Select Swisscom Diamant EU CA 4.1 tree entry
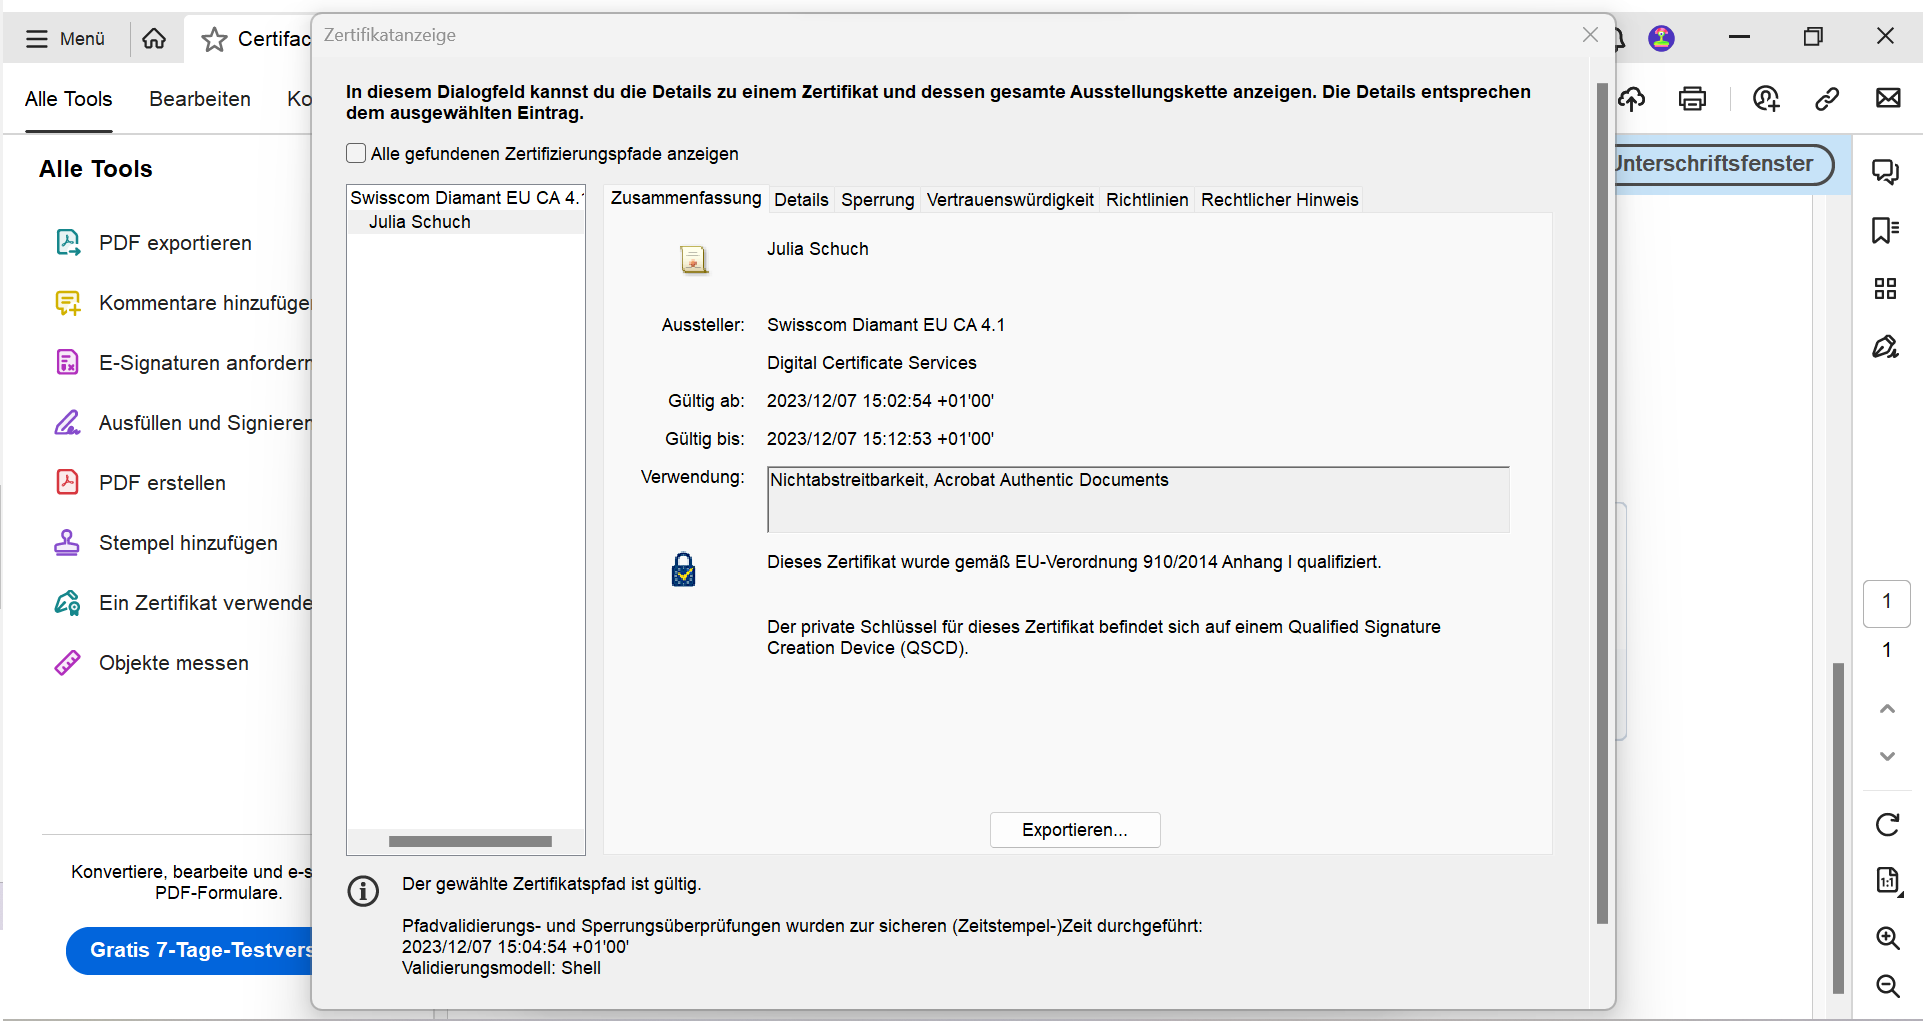The image size is (1923, 1021). tap(465, 198)
